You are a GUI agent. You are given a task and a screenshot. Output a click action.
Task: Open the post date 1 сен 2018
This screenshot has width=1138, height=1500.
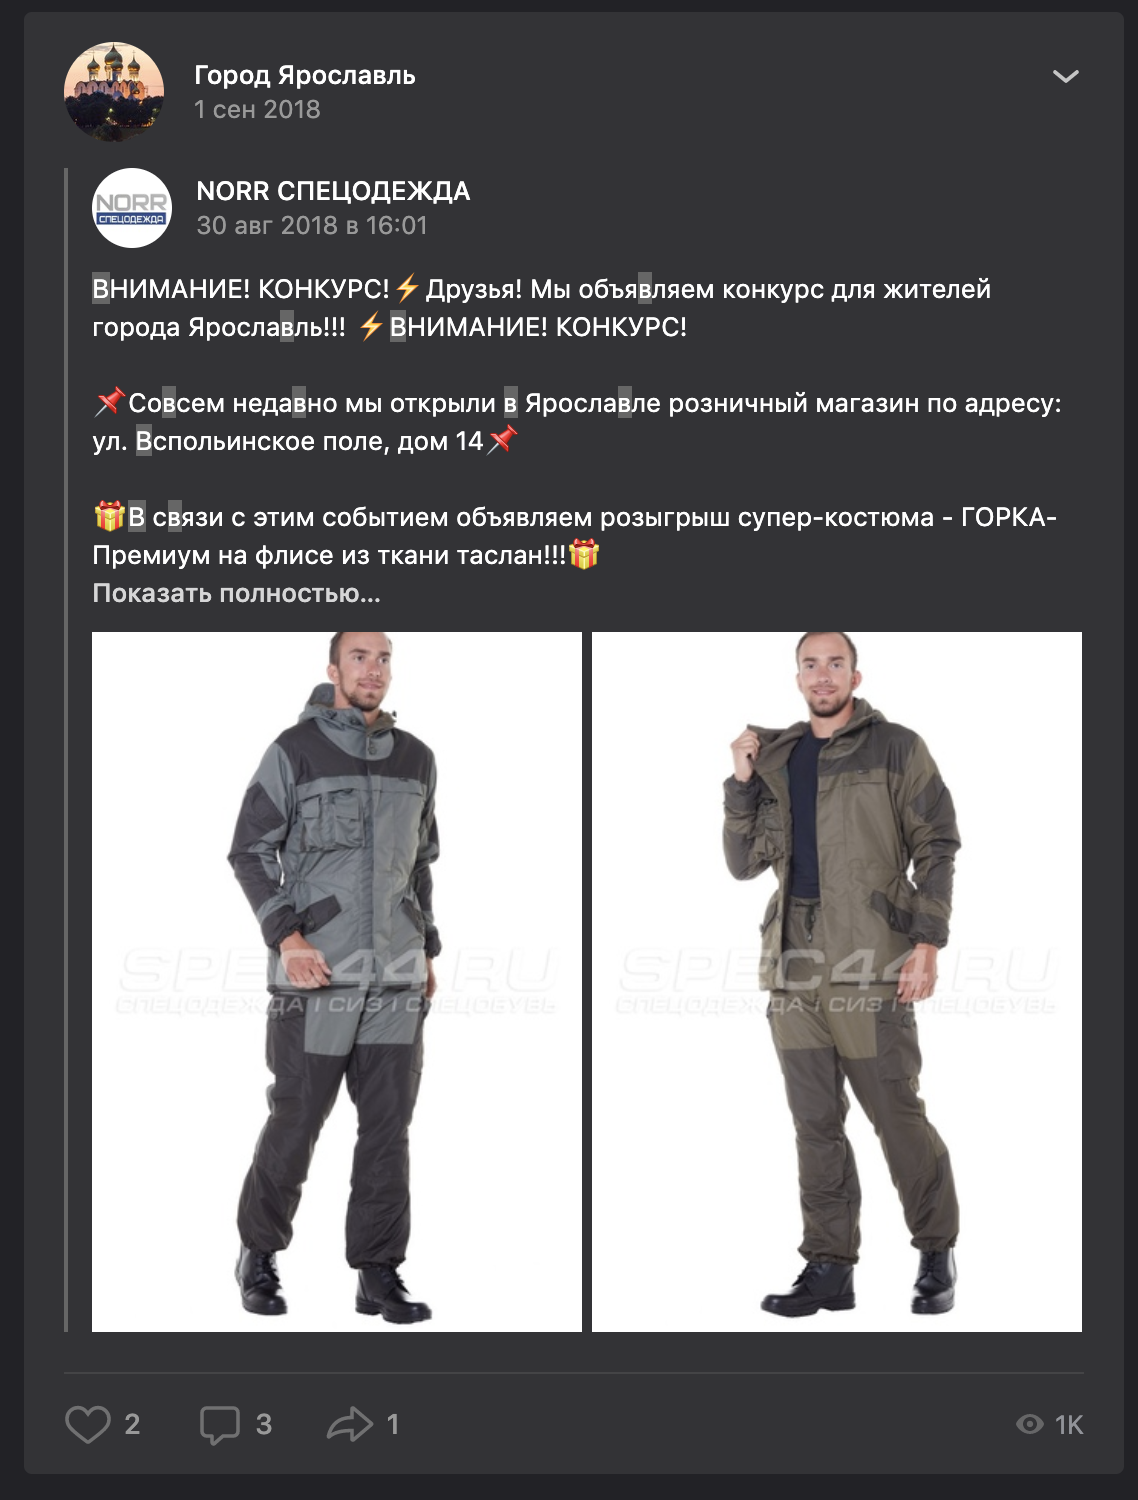pyautogui.click(x=257, y=109)
